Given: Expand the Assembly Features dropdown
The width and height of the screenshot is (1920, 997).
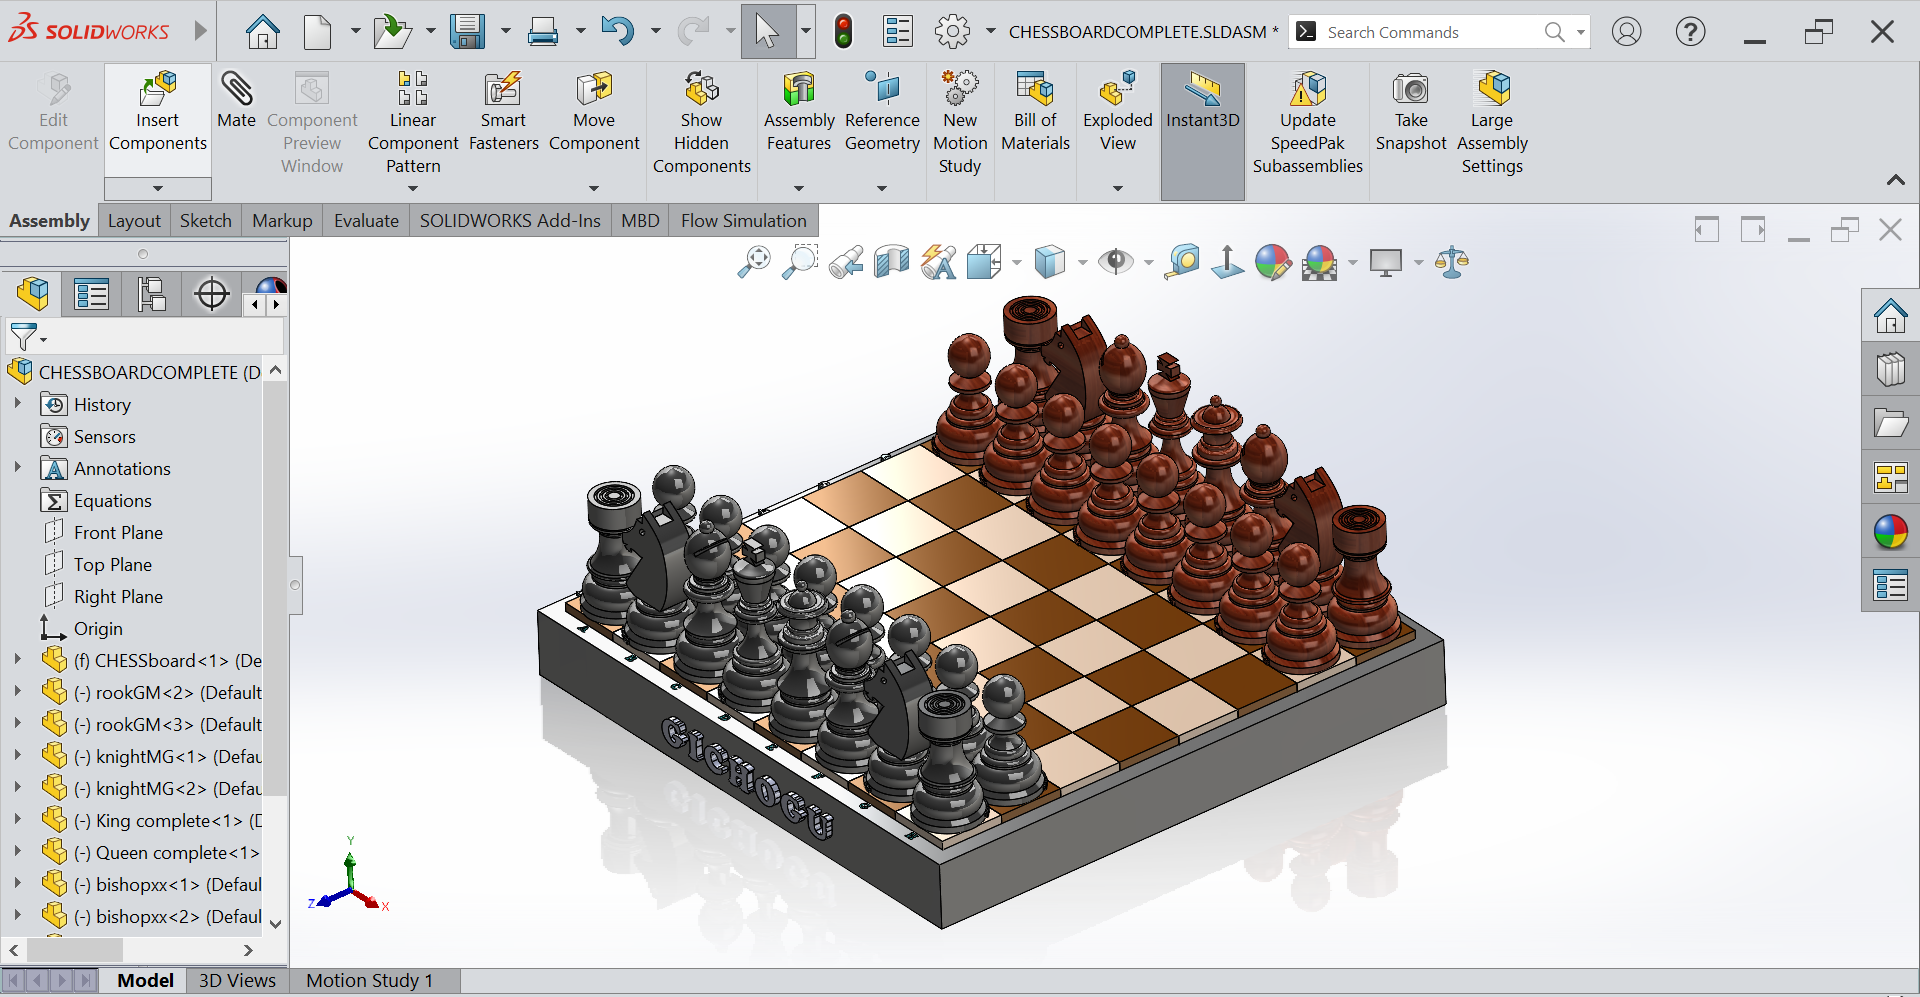Looking at the screenshot, I should (x=799, y=188).
